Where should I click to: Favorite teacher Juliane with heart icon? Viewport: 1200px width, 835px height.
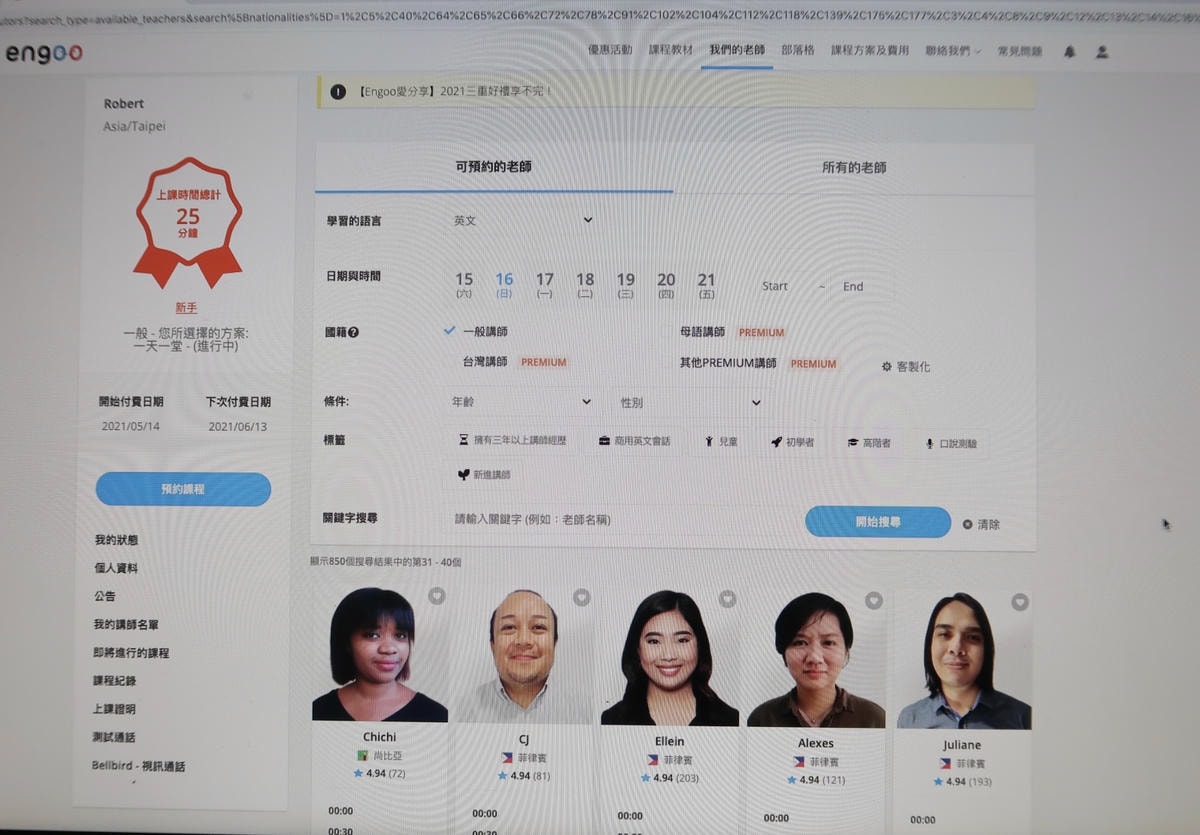click(x=1019, y=602)
